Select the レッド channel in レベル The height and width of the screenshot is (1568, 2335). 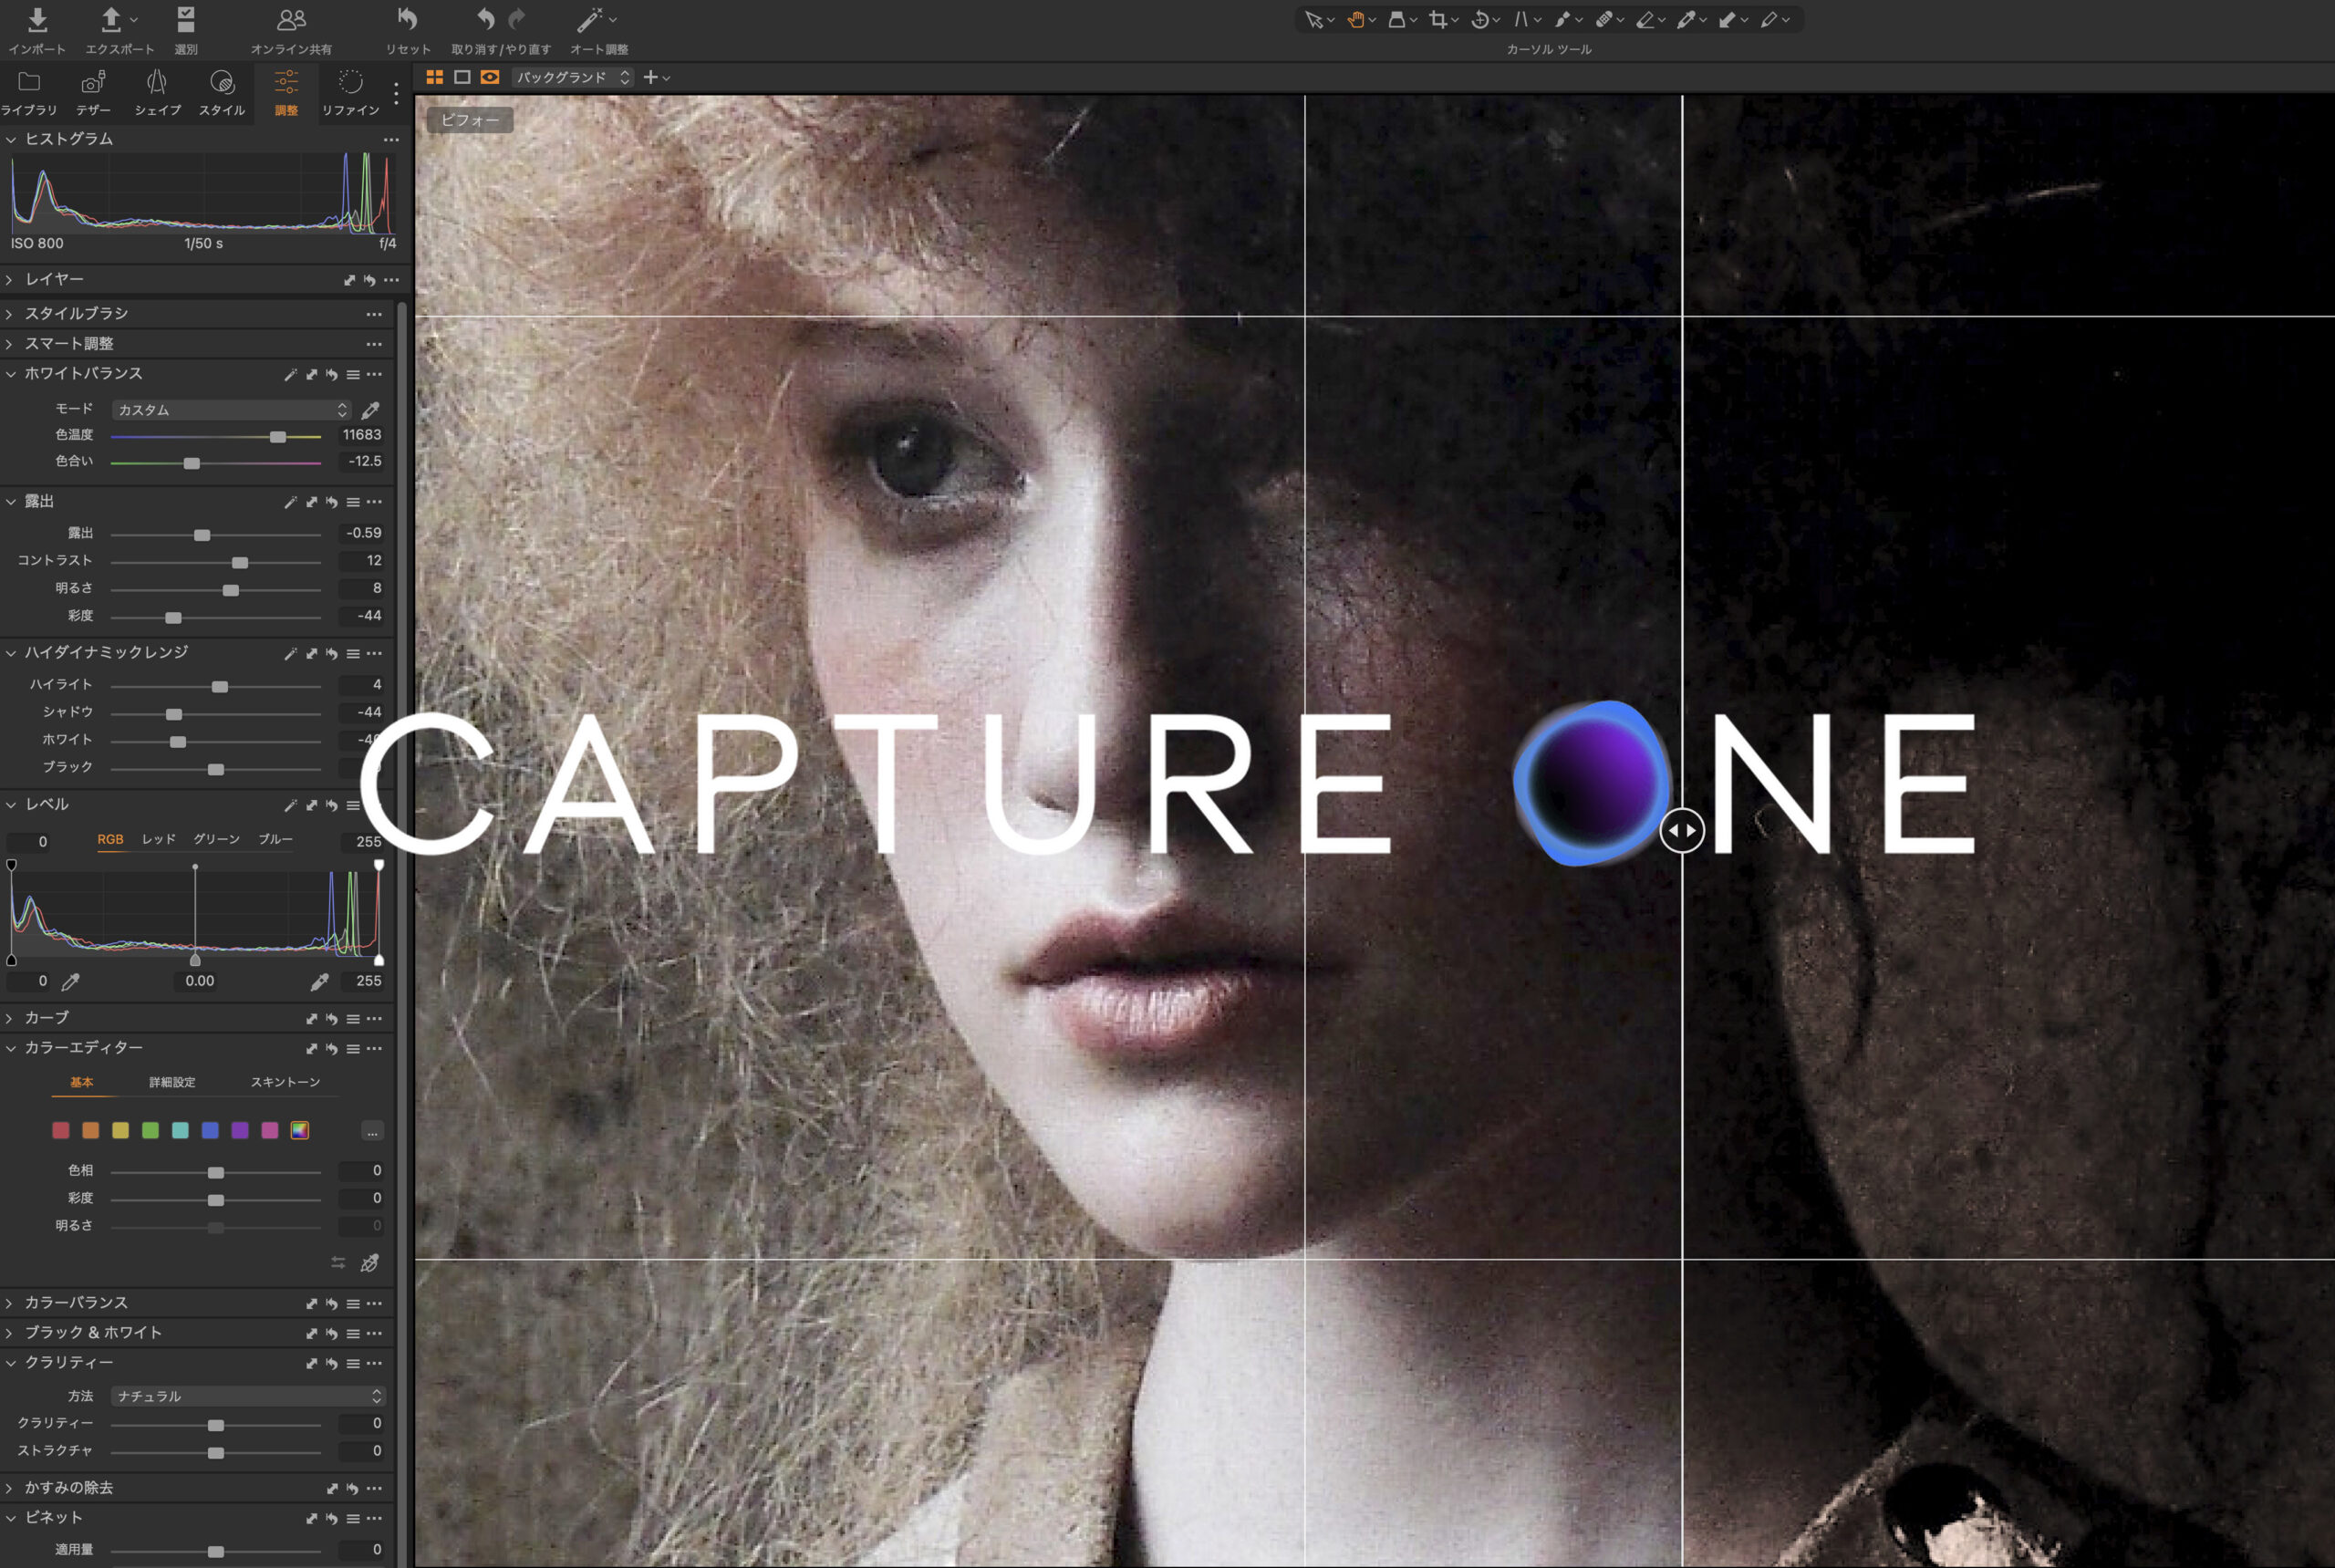click(158, 839)
